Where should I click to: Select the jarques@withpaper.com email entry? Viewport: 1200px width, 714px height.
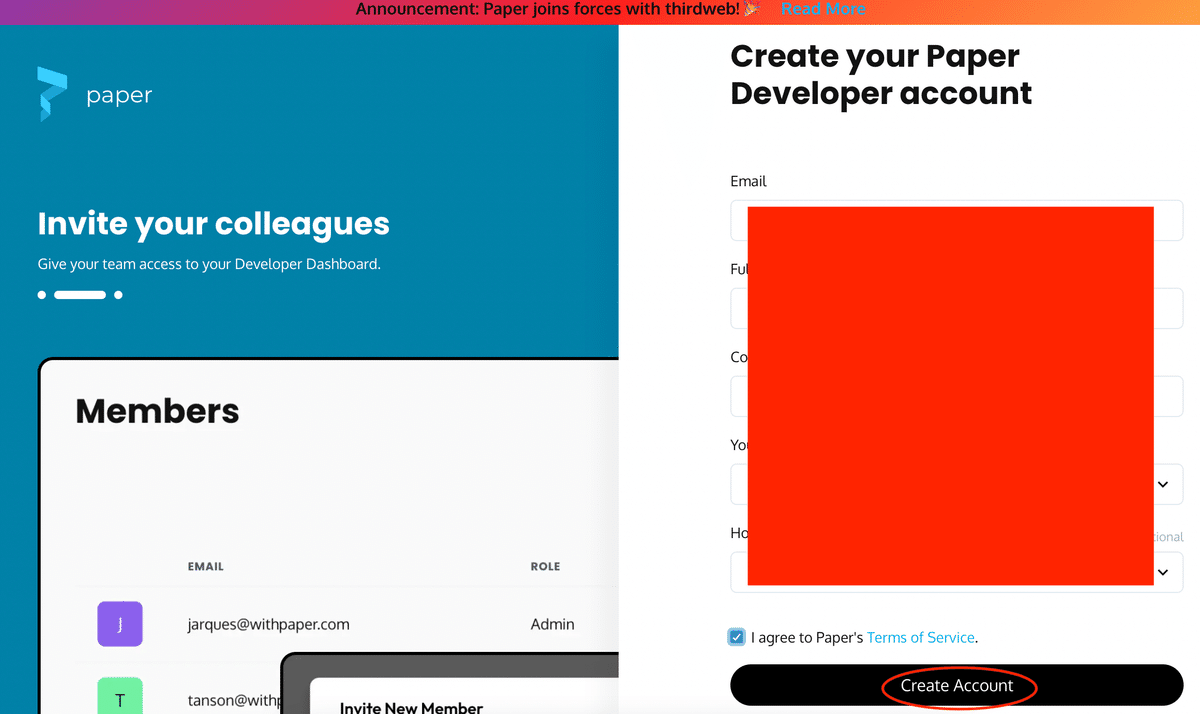tap(268, 624)
